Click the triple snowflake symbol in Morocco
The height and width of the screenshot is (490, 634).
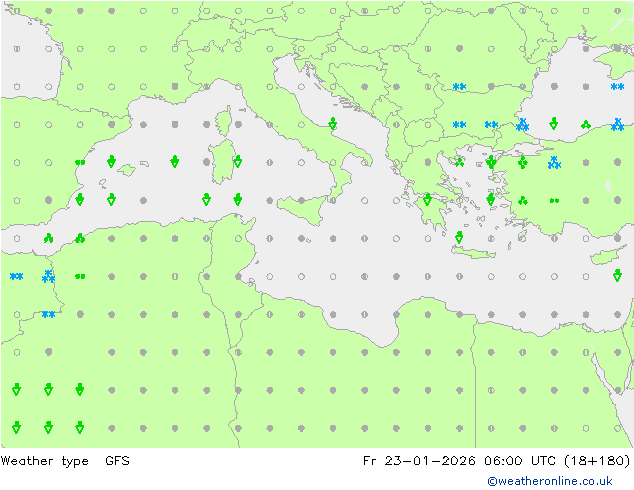[x=49, y=277]
